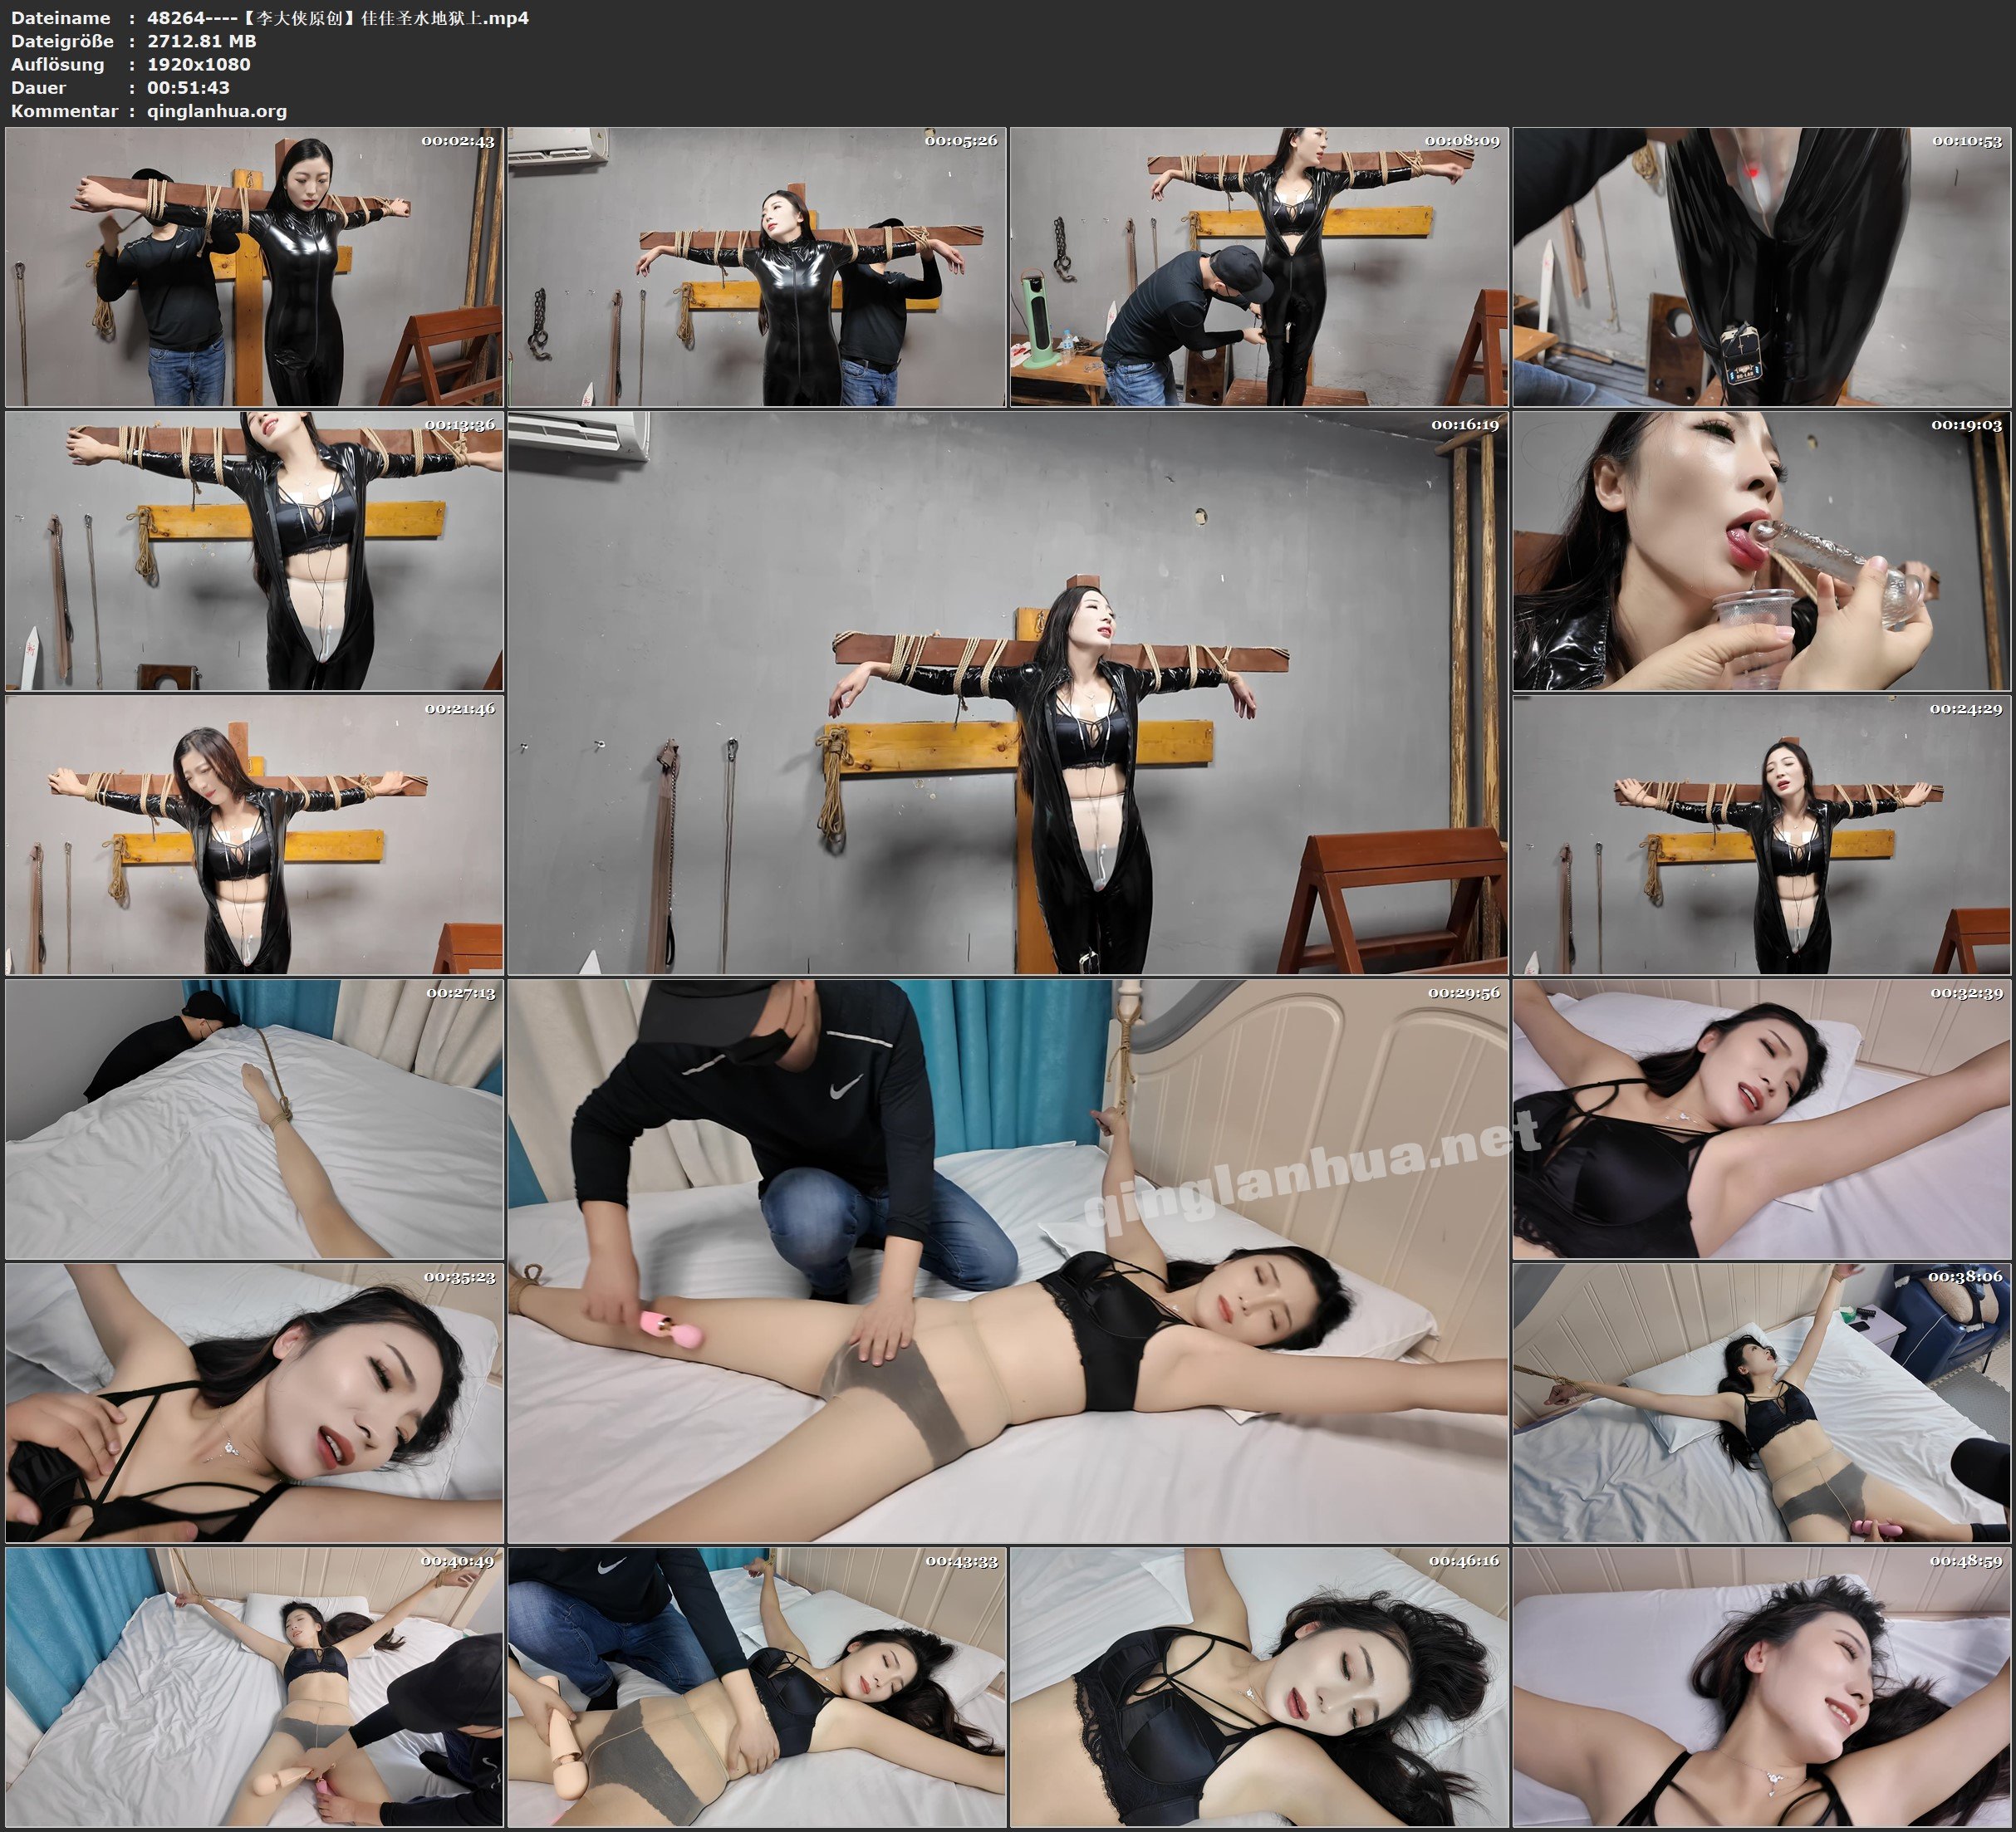This screenshot has height=1832, width=2016.
Task: Open the thumbnail labeled 00:27:13
Action: [x=254, y=1119]
